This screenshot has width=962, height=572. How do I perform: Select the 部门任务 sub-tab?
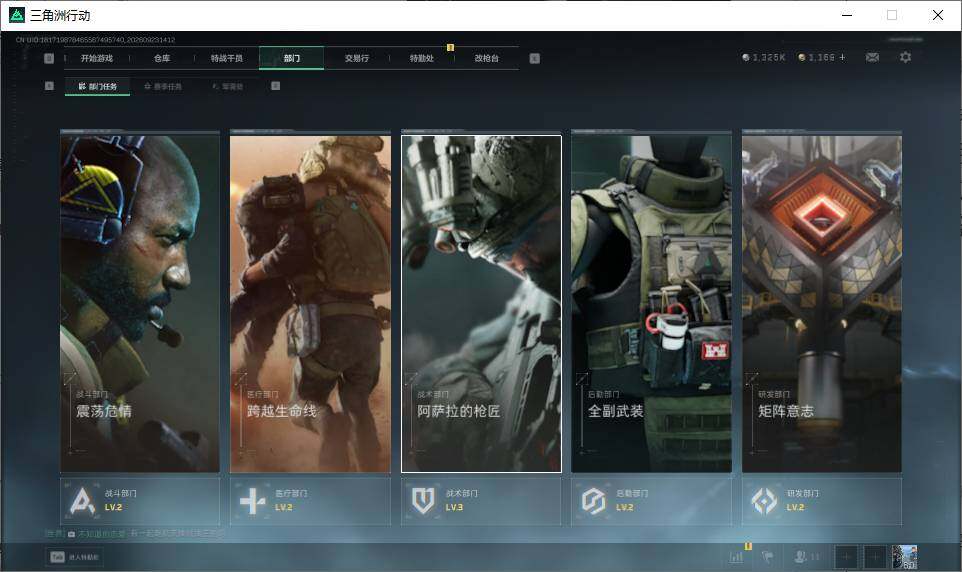click(98, 87)
